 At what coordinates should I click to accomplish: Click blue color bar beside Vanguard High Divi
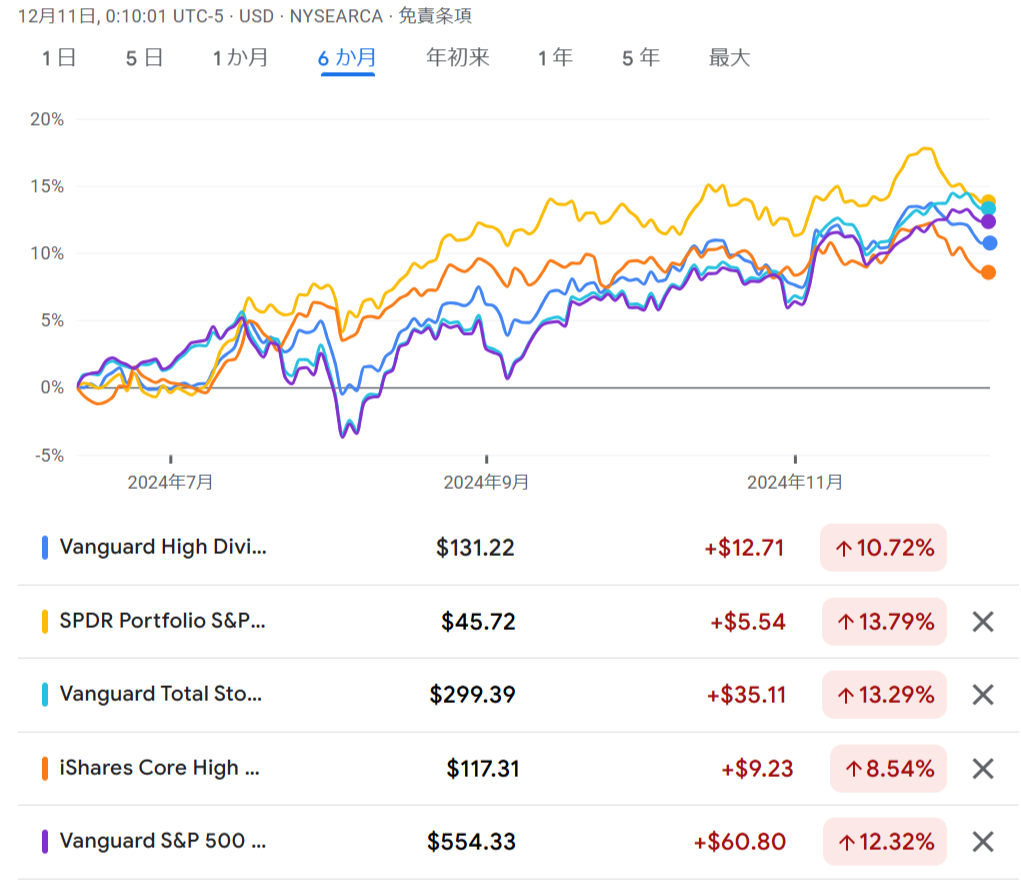coord(44,548)
